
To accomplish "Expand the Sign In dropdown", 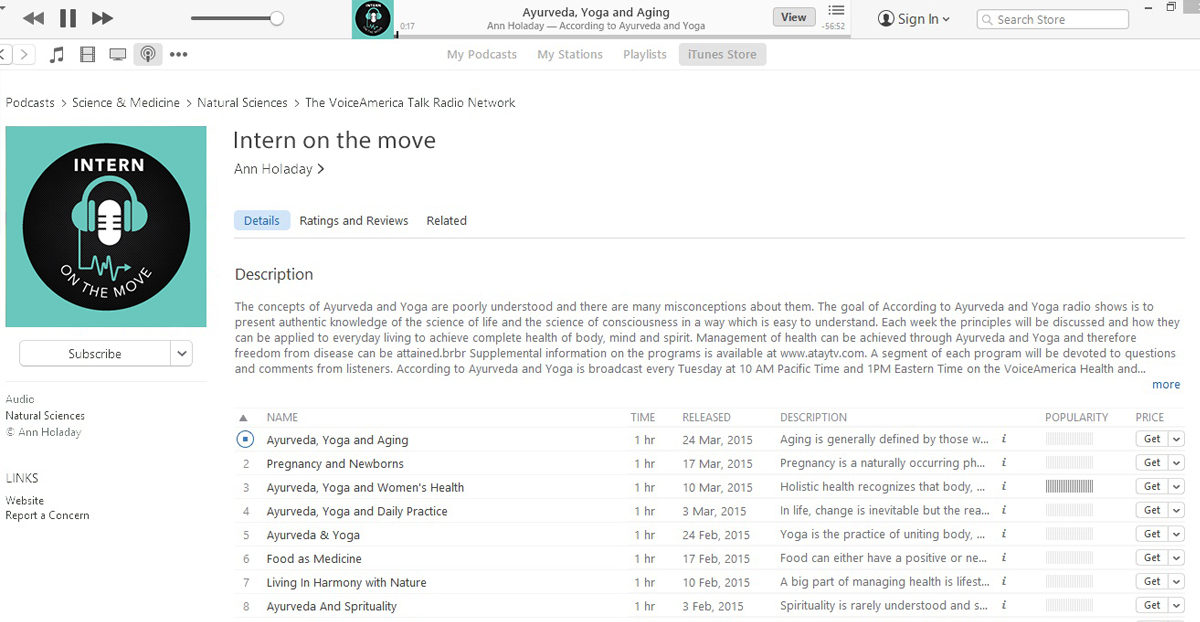I will [x=945, y=18].
